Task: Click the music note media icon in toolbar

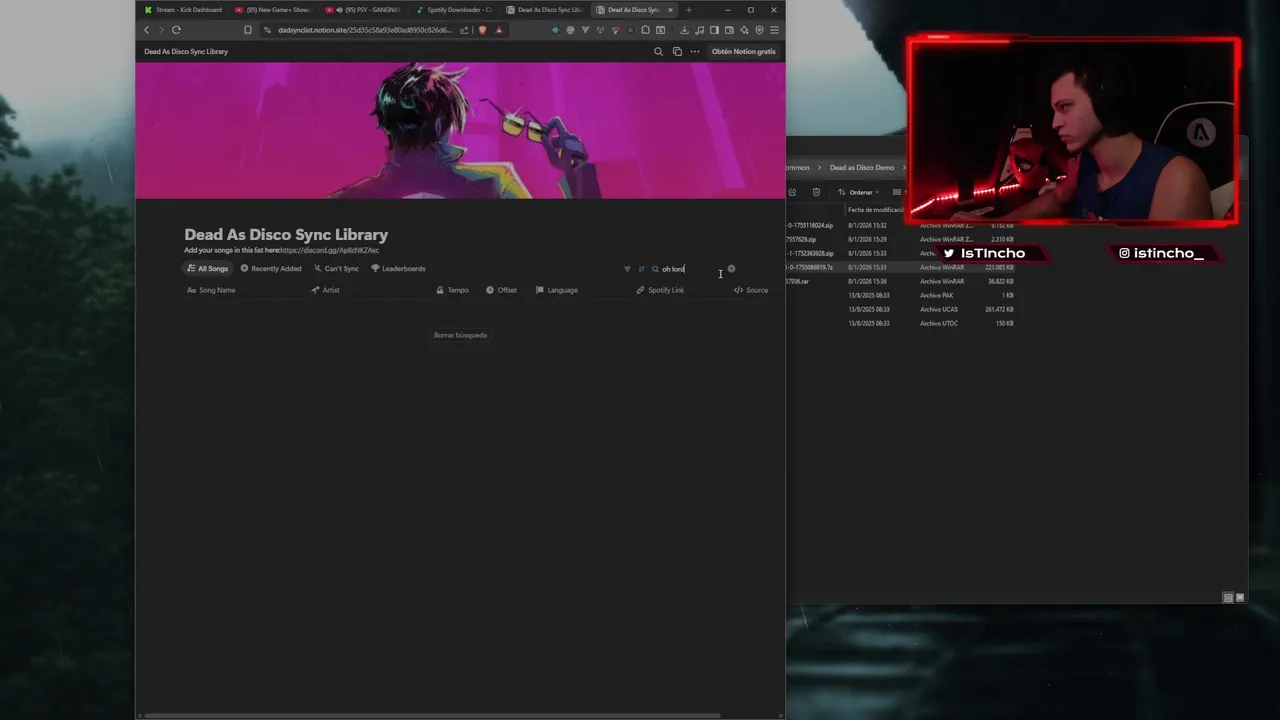Action: [x=699, y=30]
